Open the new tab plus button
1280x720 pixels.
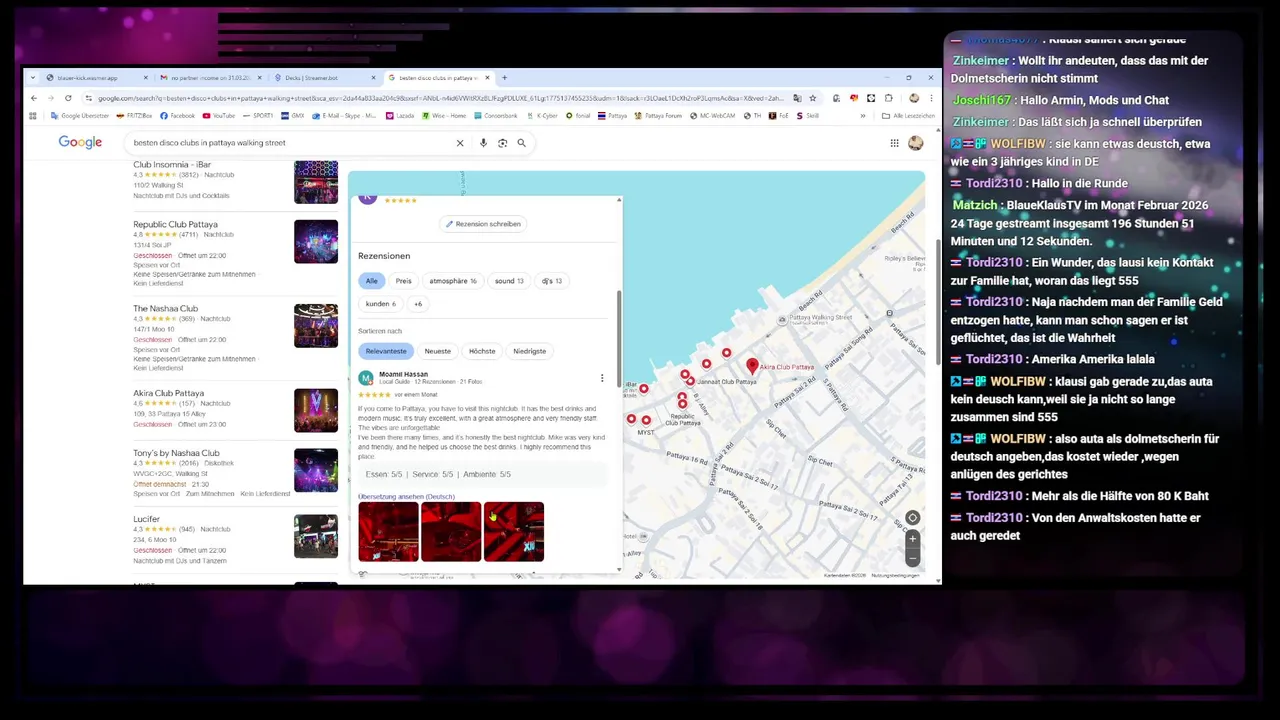504,77
